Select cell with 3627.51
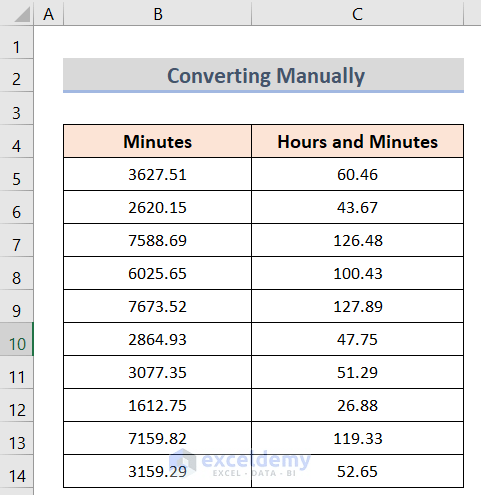The width and height of the screenshot is (481, 495). [157, 174]
